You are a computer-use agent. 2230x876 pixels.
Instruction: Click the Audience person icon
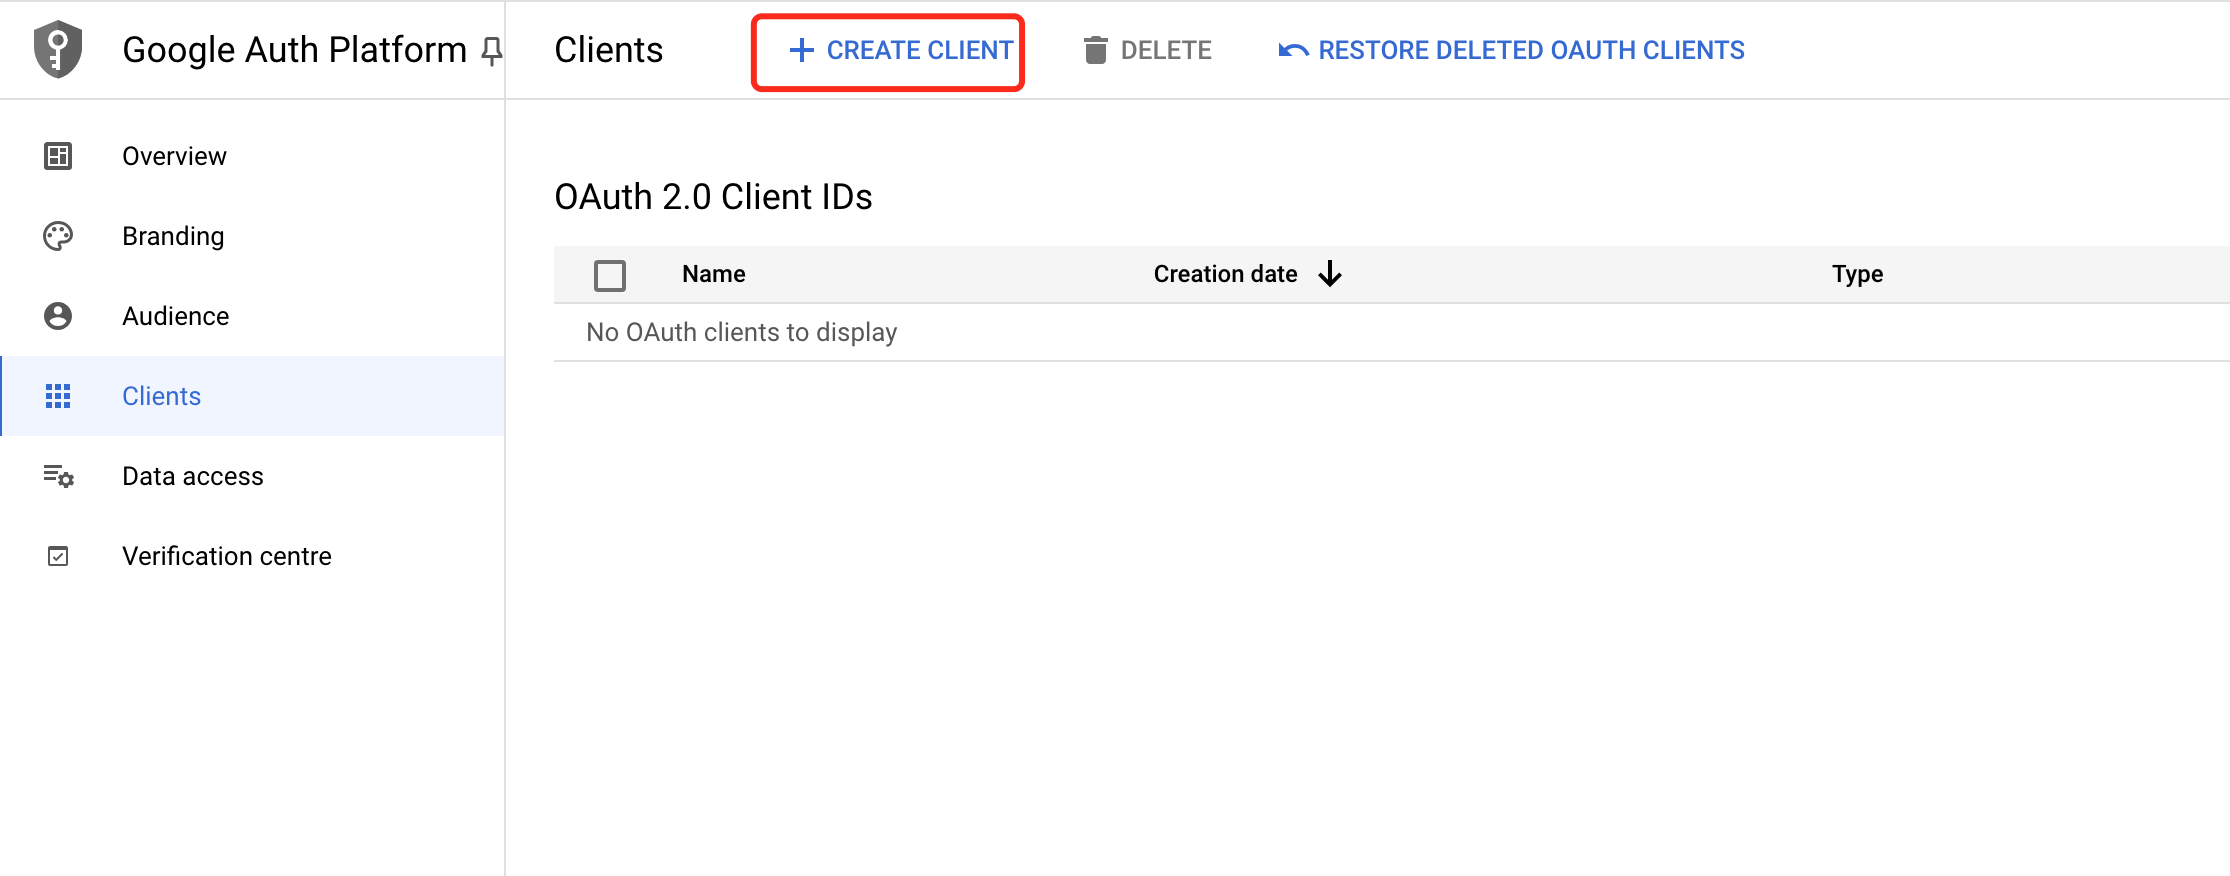(58, 316)
